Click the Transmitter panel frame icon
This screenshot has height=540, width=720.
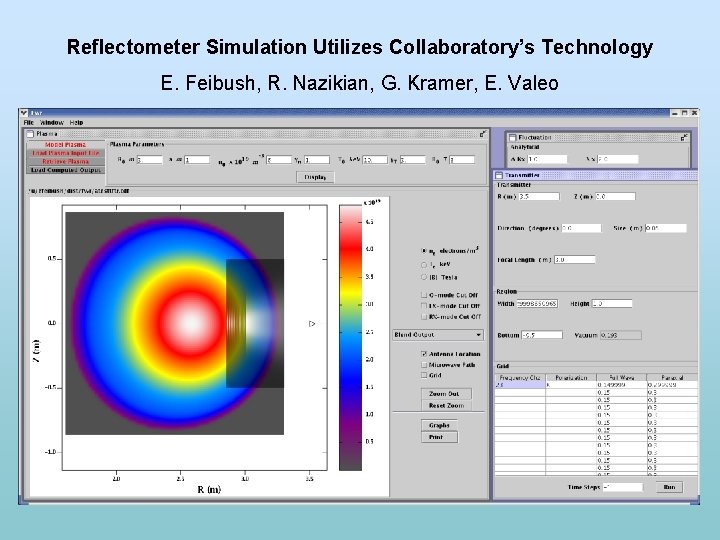click(x=499, y=175)
